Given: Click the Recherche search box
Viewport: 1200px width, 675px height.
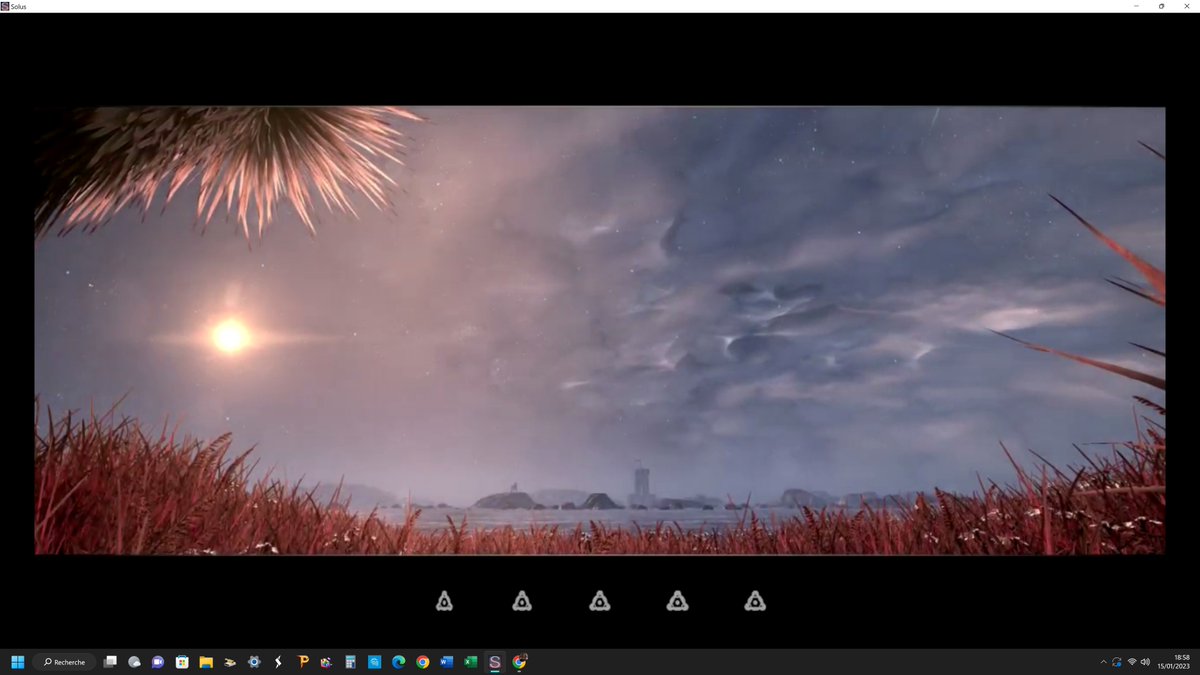Looking at the screenshot, I should click(65, 662).
